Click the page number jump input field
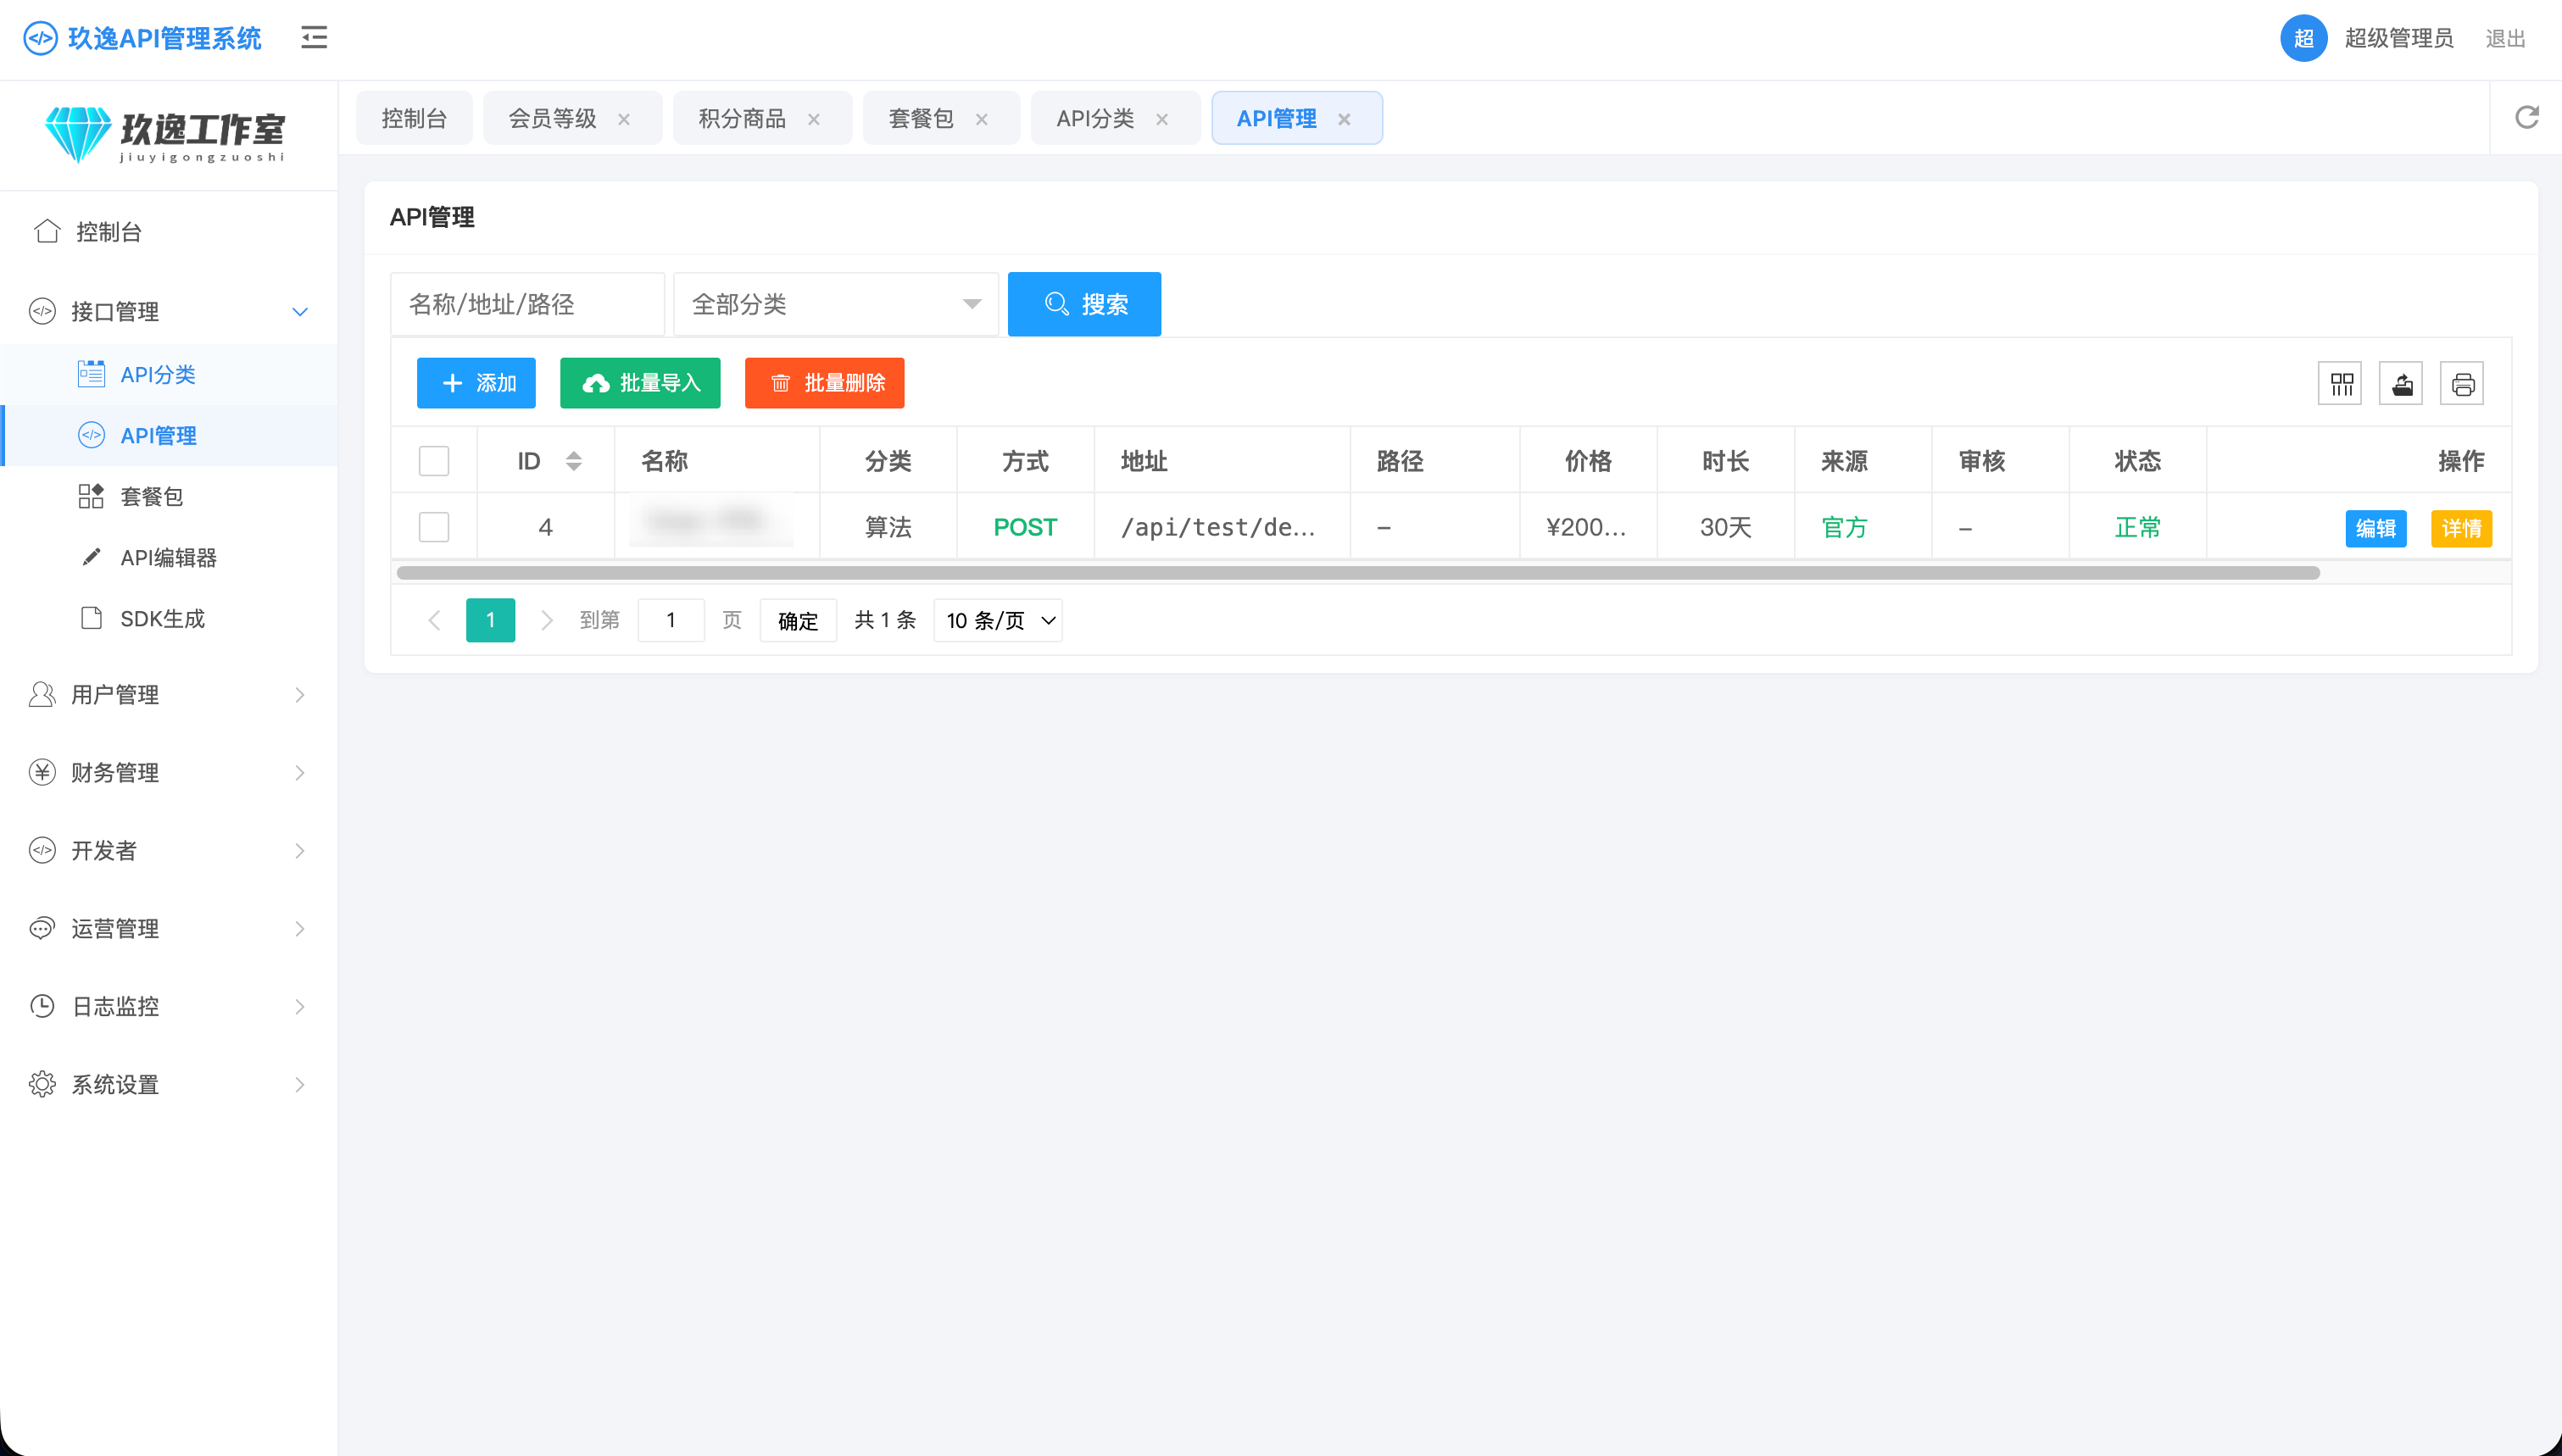 tap(671, 620)
